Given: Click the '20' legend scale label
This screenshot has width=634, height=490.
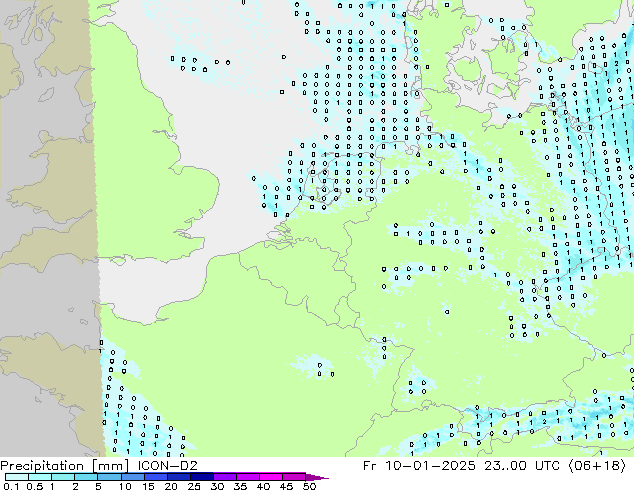Looking at the screenshot, I should (x=171, y=486).
